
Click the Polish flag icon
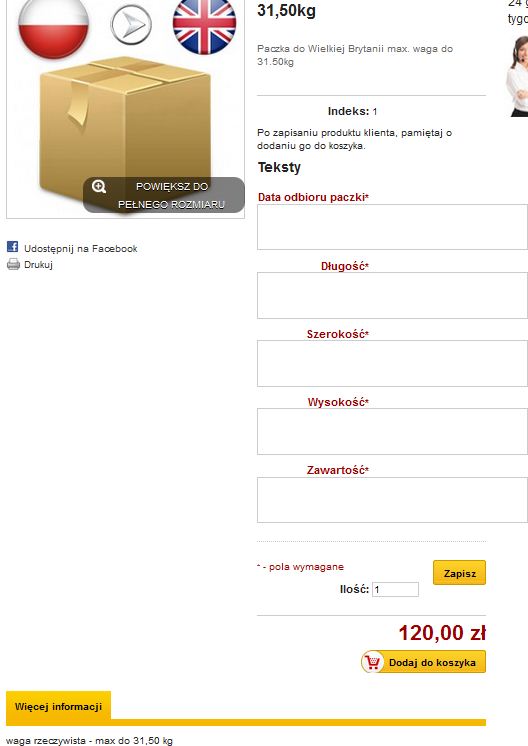(x=53, y=28)
